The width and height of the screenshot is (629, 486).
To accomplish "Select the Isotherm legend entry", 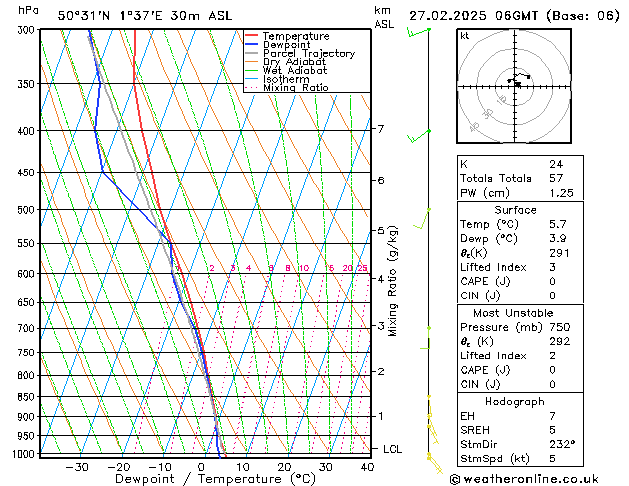I will (288, 79).
